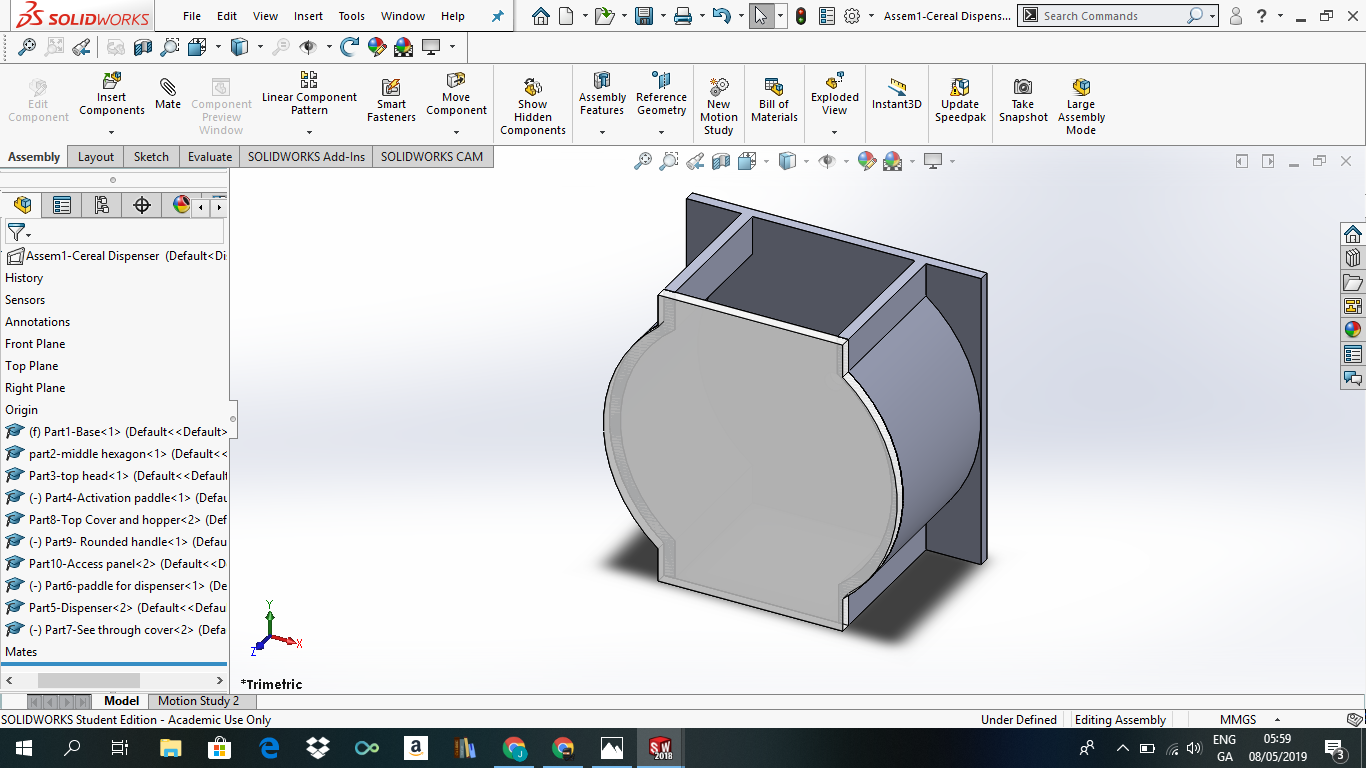1366x768 pixels.
Task: Click the Reference Geometry icon
Action: (661, 81)
